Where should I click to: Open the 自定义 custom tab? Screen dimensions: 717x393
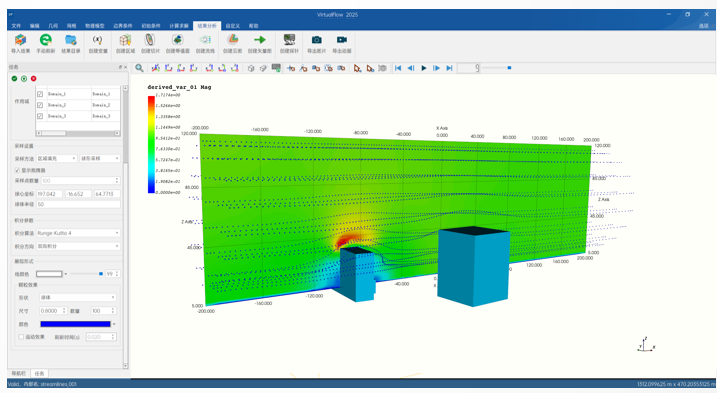tap(232, 26)
